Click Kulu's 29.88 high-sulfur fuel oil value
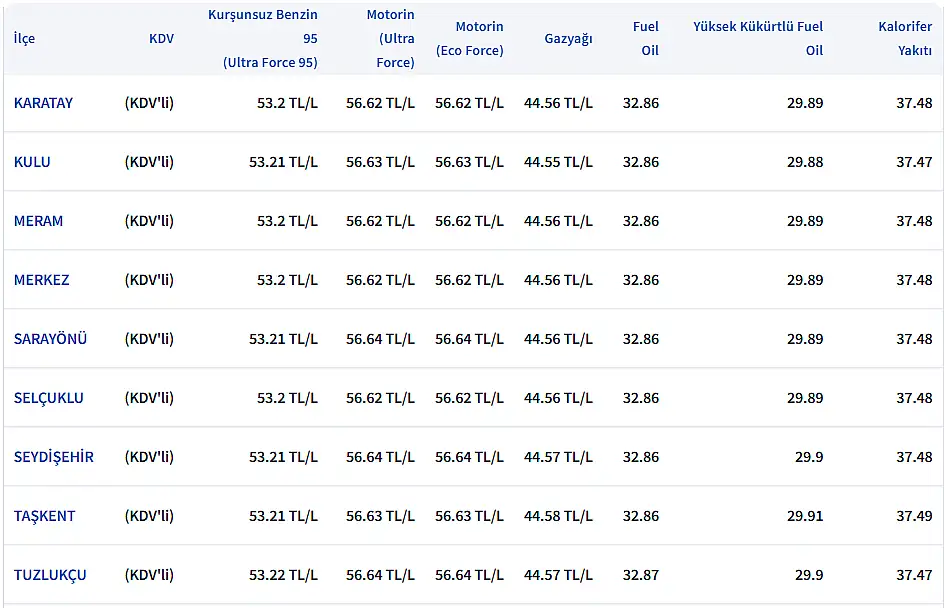This screenshot has width=944, height=608. tap(805, 162)
